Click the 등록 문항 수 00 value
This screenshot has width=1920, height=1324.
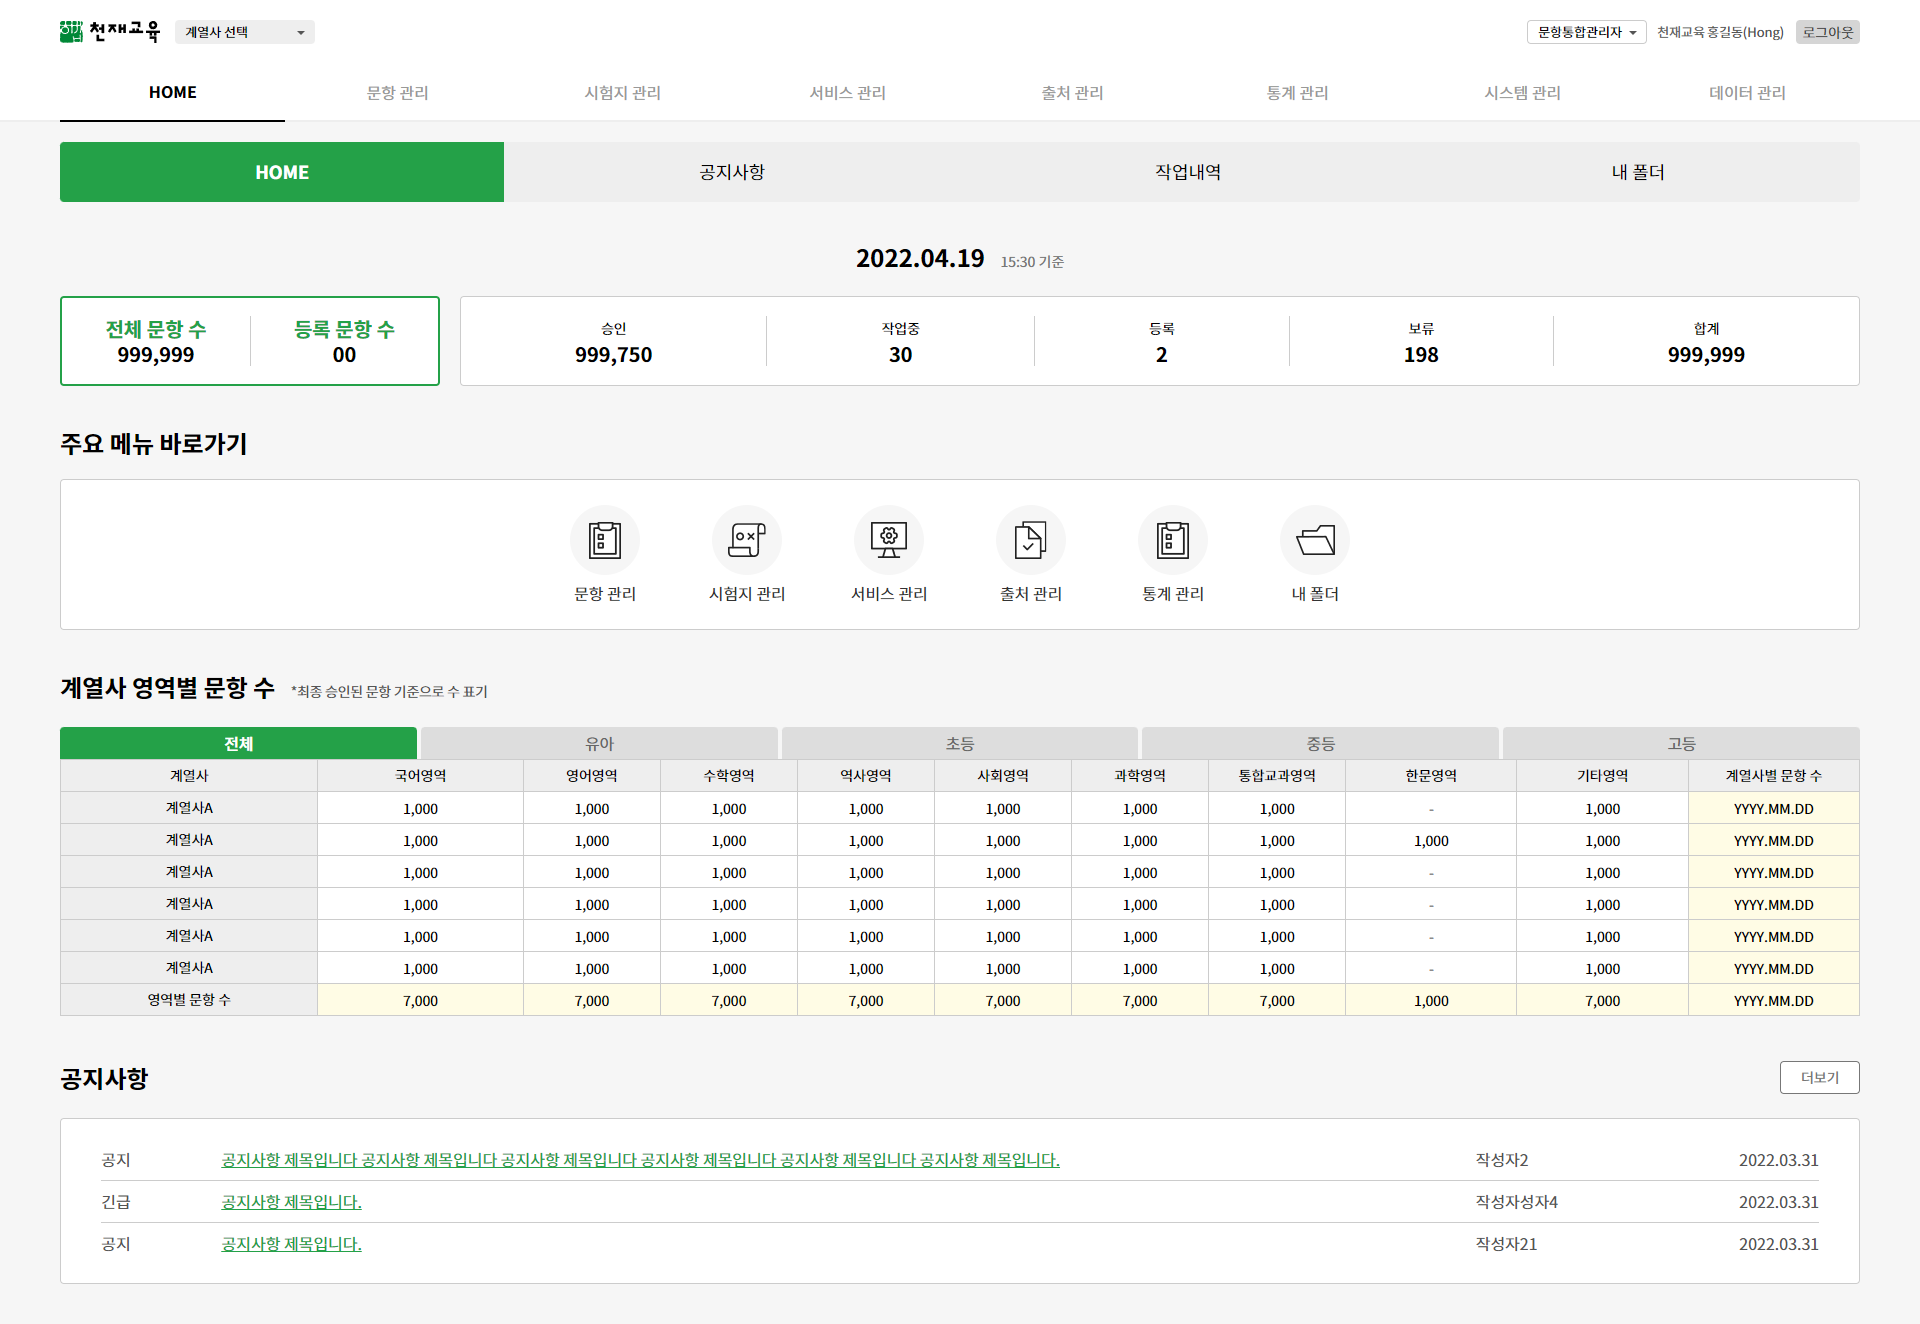[344, 355]
